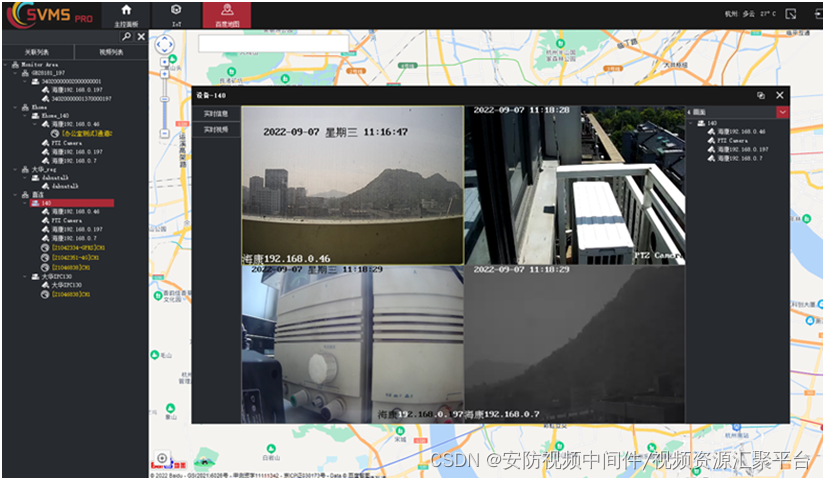The height and width of the screenshot is (480, 825).
Task: Click the SVMS PRO logo
Action: click(50, 15)
